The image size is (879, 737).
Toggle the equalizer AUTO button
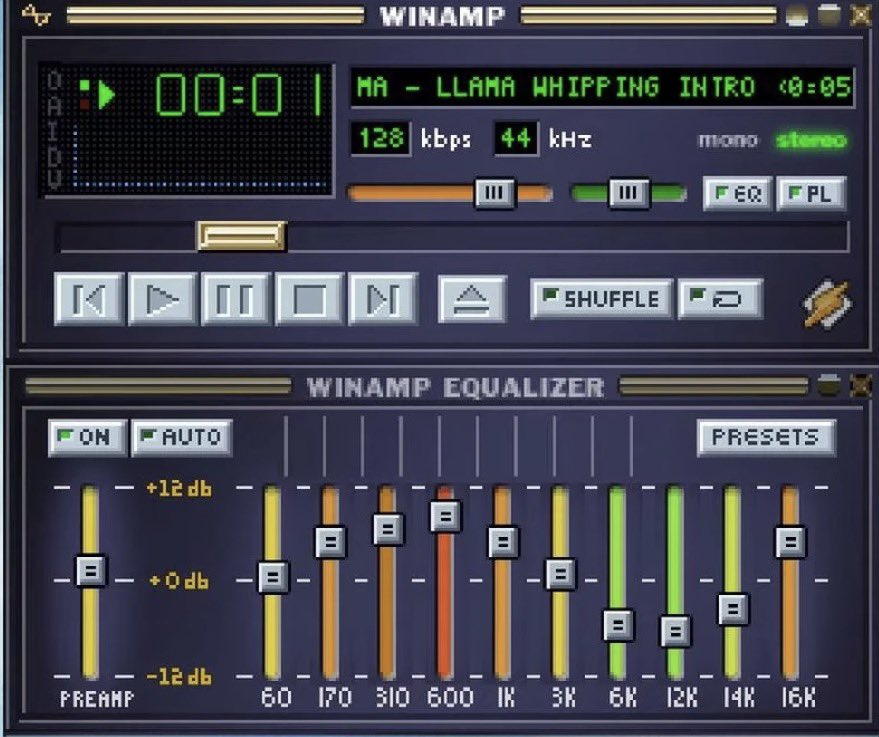(x=182, y=437)
